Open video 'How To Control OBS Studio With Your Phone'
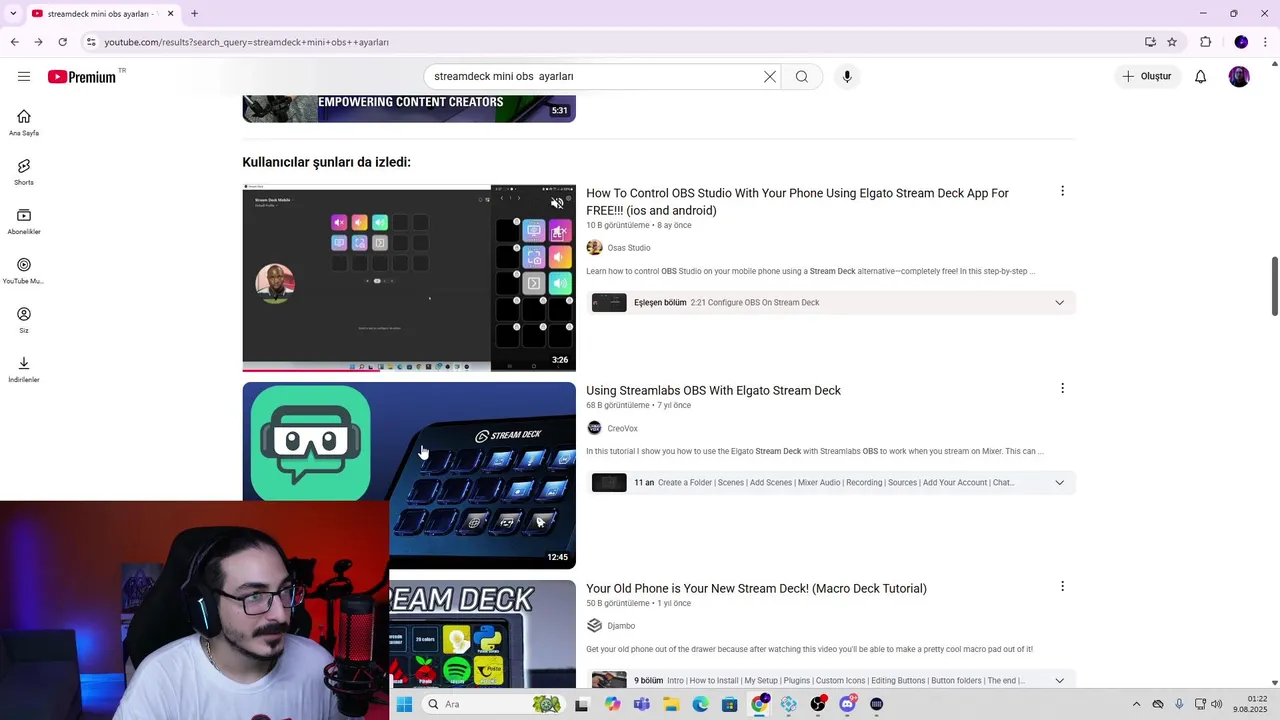 797,202
